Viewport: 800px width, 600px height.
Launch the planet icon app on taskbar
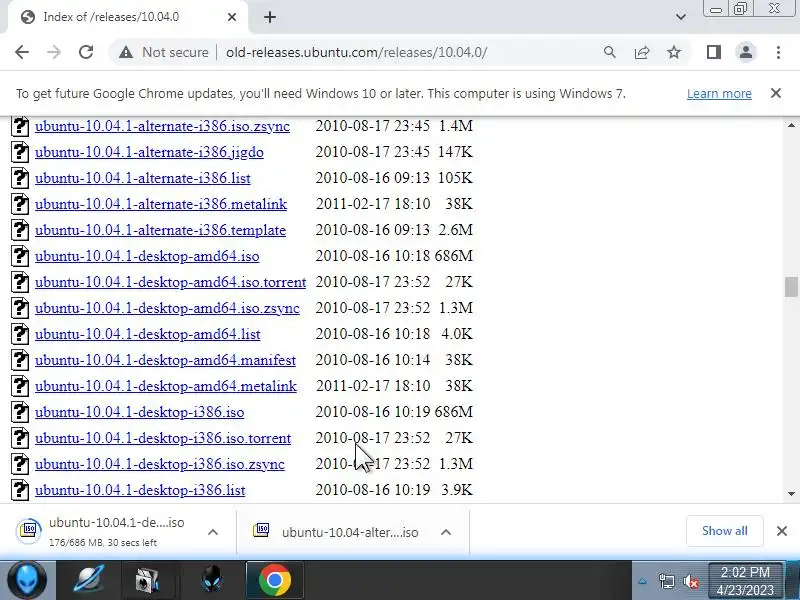(88, 580)
